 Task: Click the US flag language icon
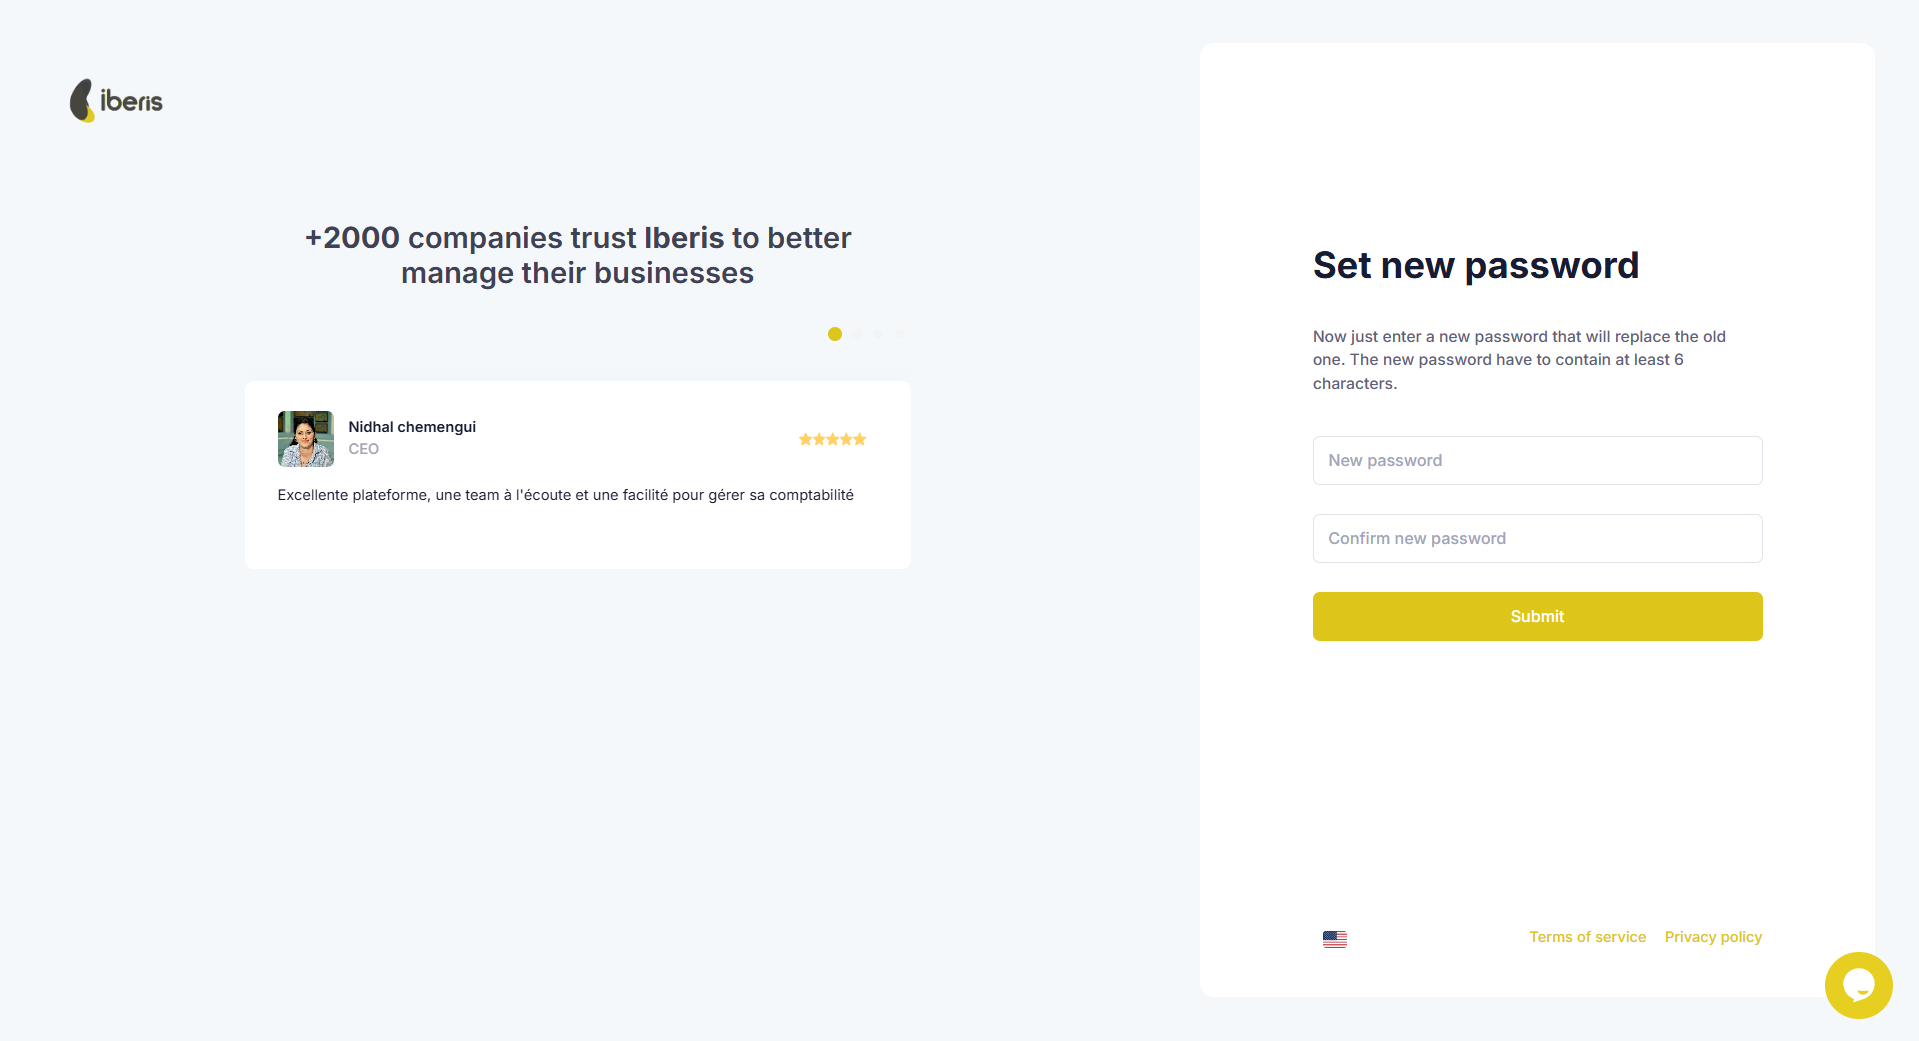pos(1334,939)
